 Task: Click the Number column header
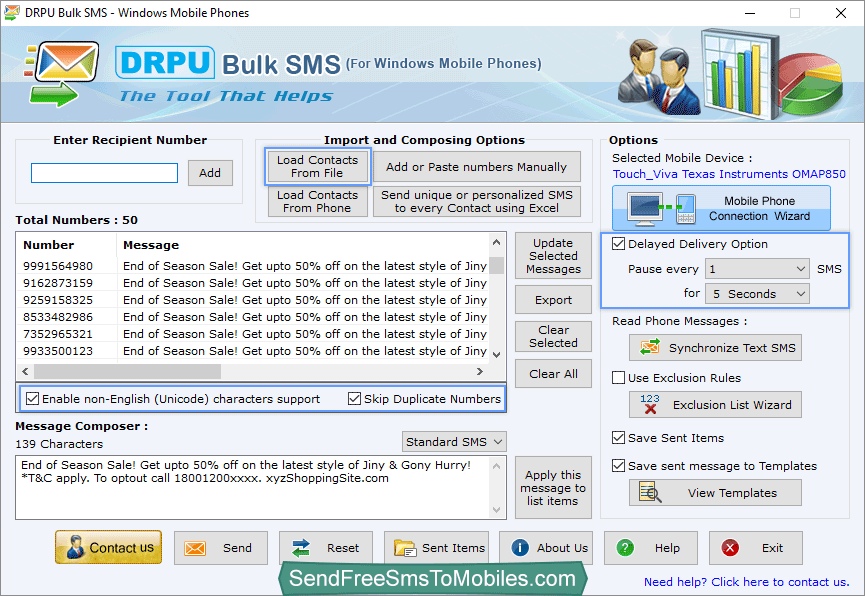pyautogui.click(x=67, y=245)
